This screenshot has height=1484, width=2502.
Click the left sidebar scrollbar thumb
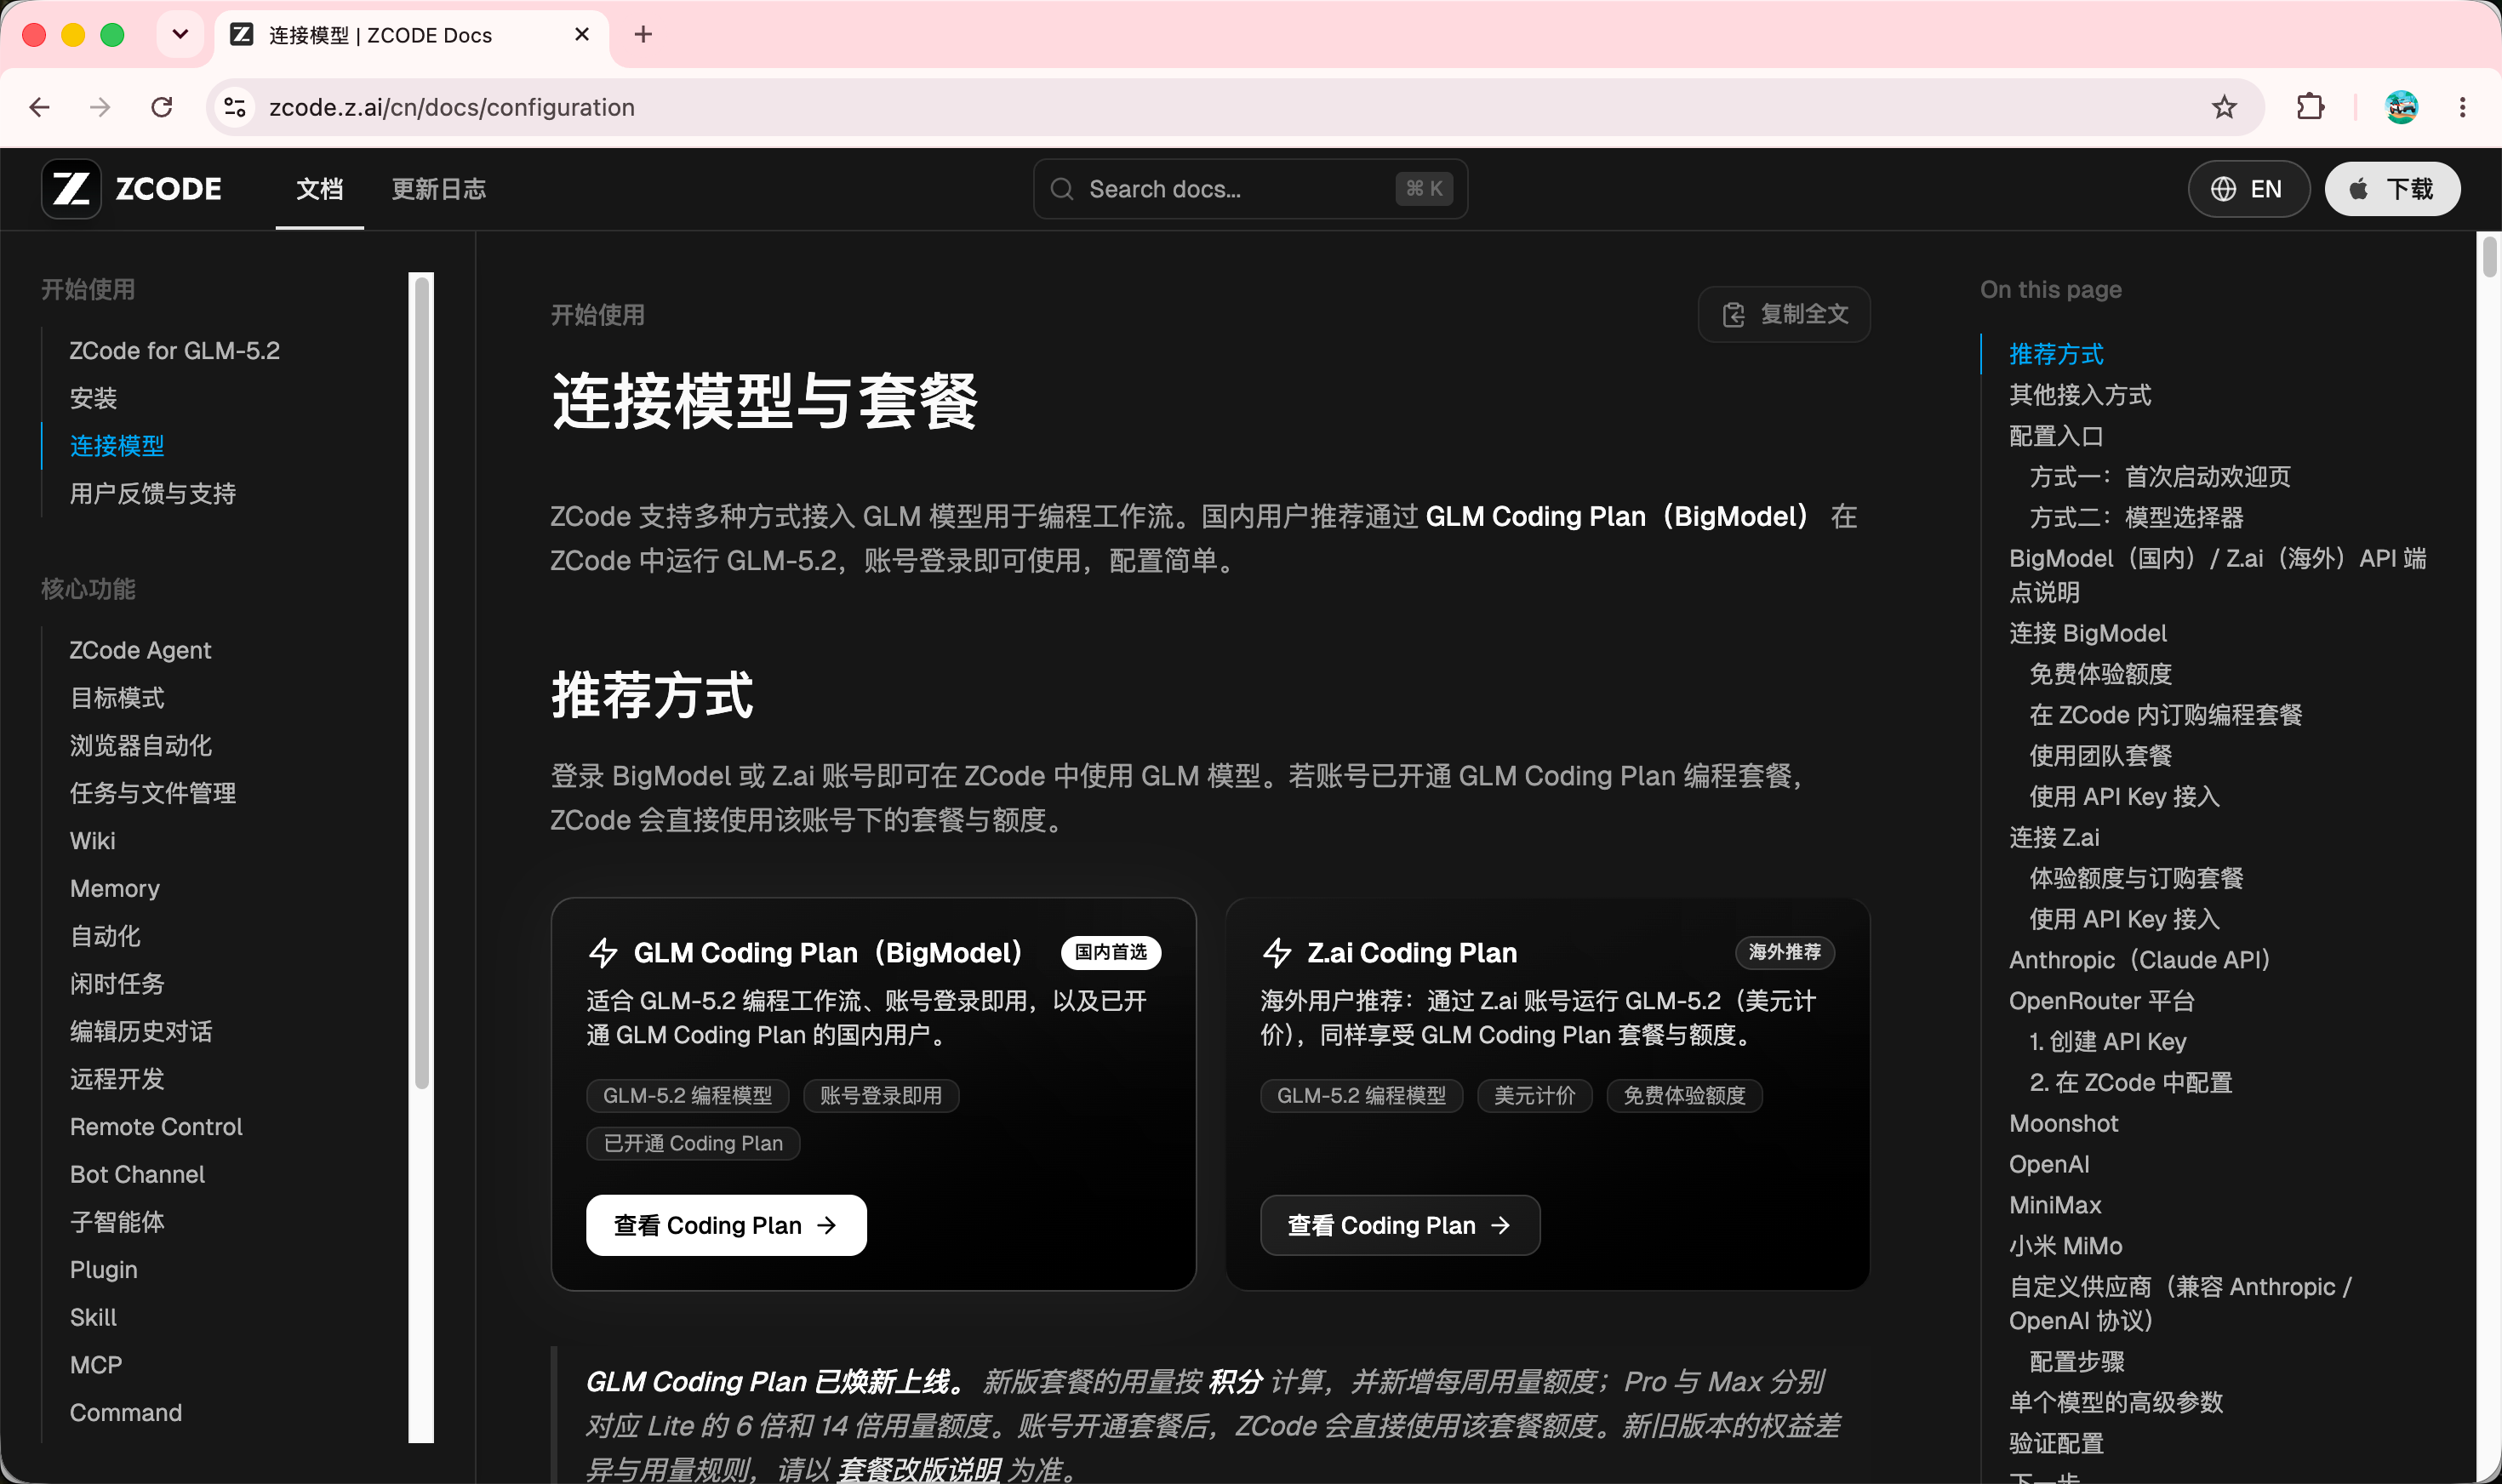click(x=422, y=684)
